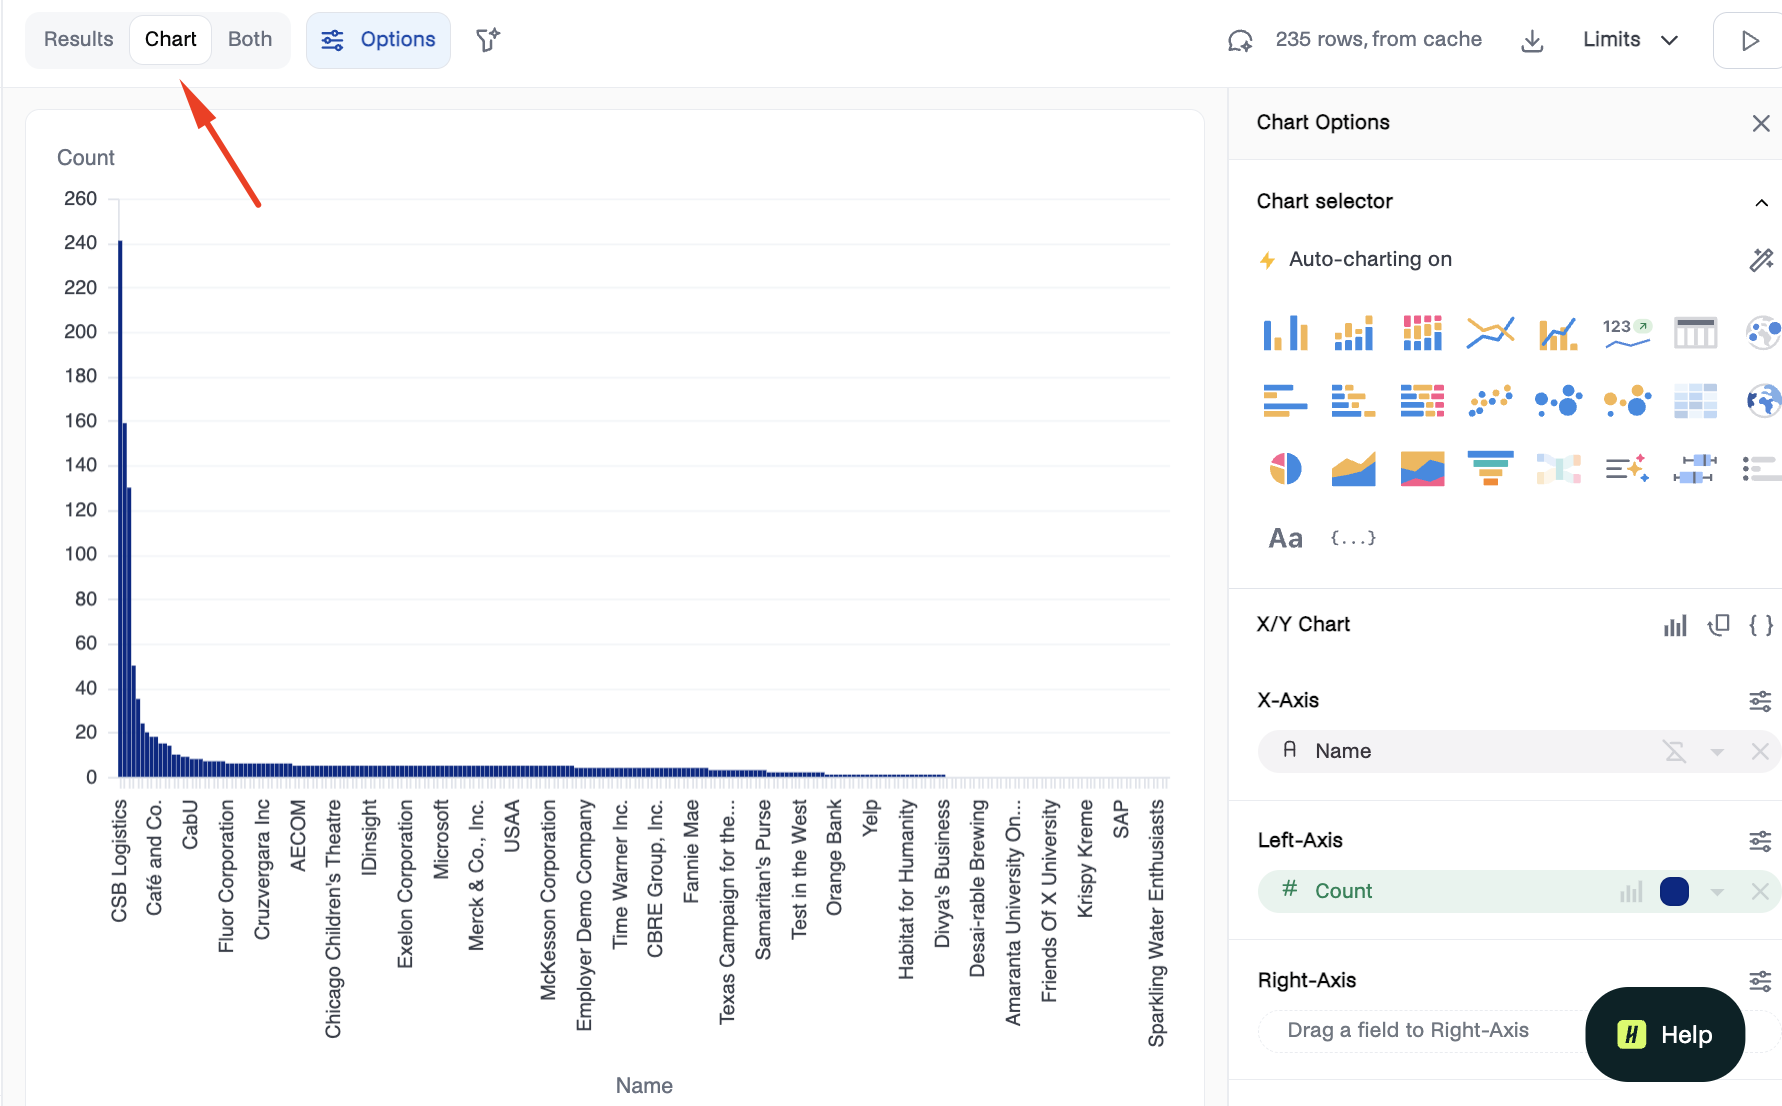Click the Name field pill in X-Axis
This screenshot has width=1782, height=1106.
pyautogui.click(x=1519, y=751)
